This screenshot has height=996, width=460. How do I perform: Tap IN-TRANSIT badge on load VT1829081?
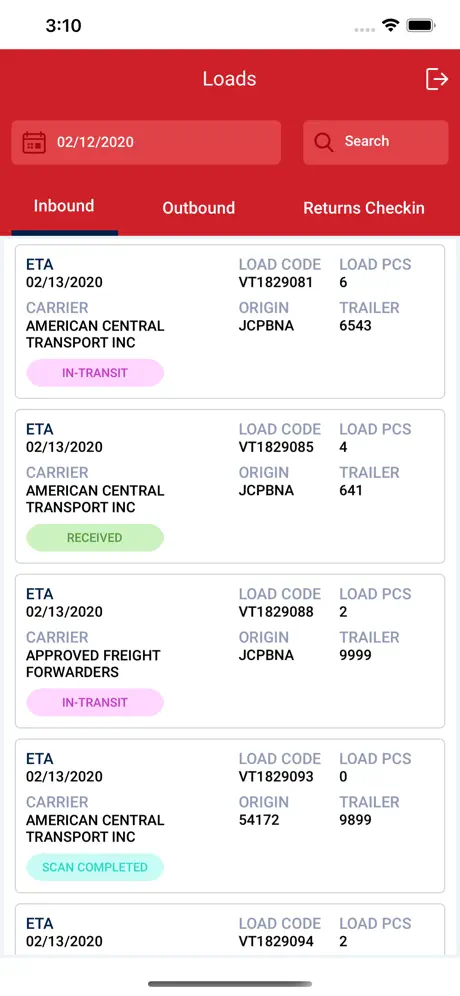(x=95, y=373)
